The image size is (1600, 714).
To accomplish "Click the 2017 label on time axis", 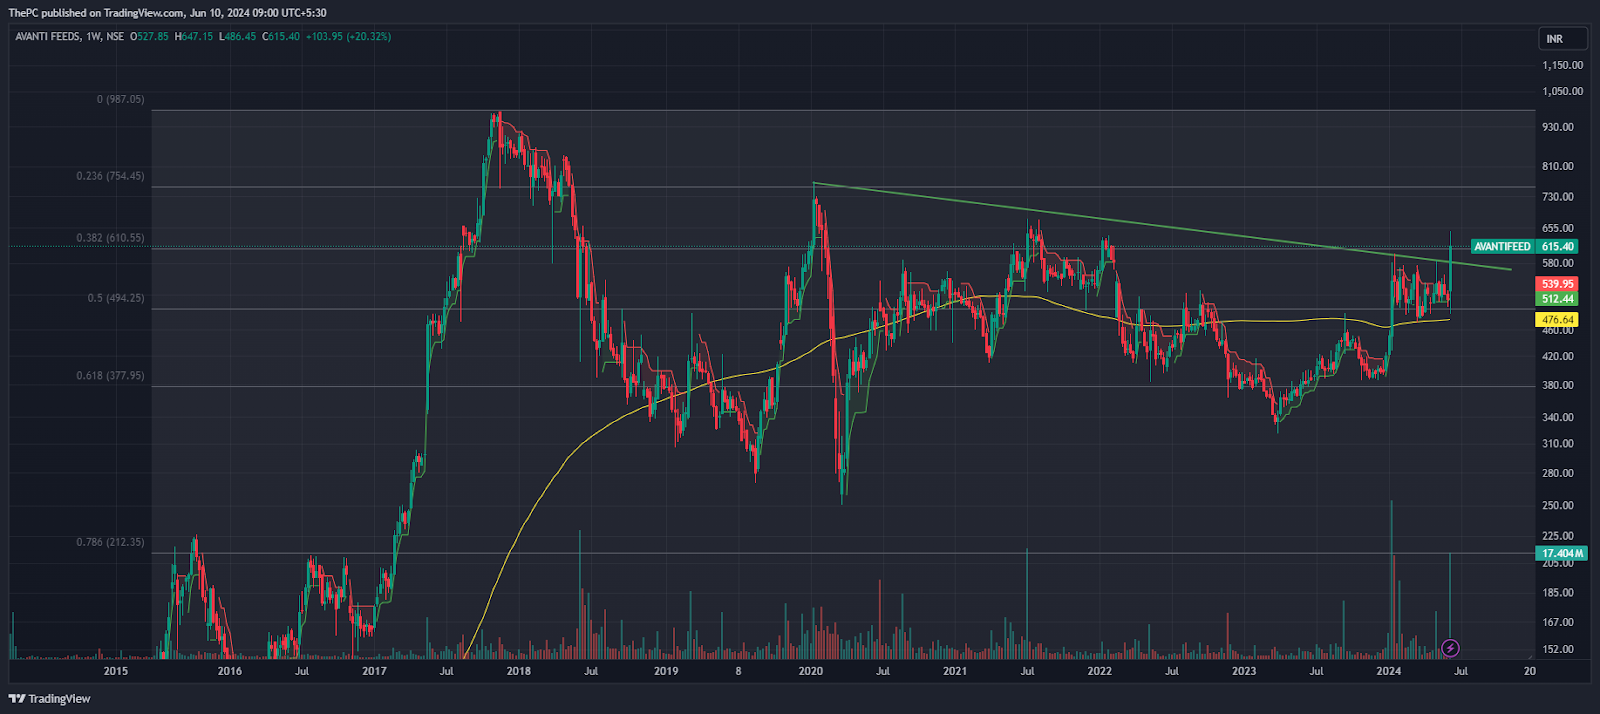I will point(374,671).
